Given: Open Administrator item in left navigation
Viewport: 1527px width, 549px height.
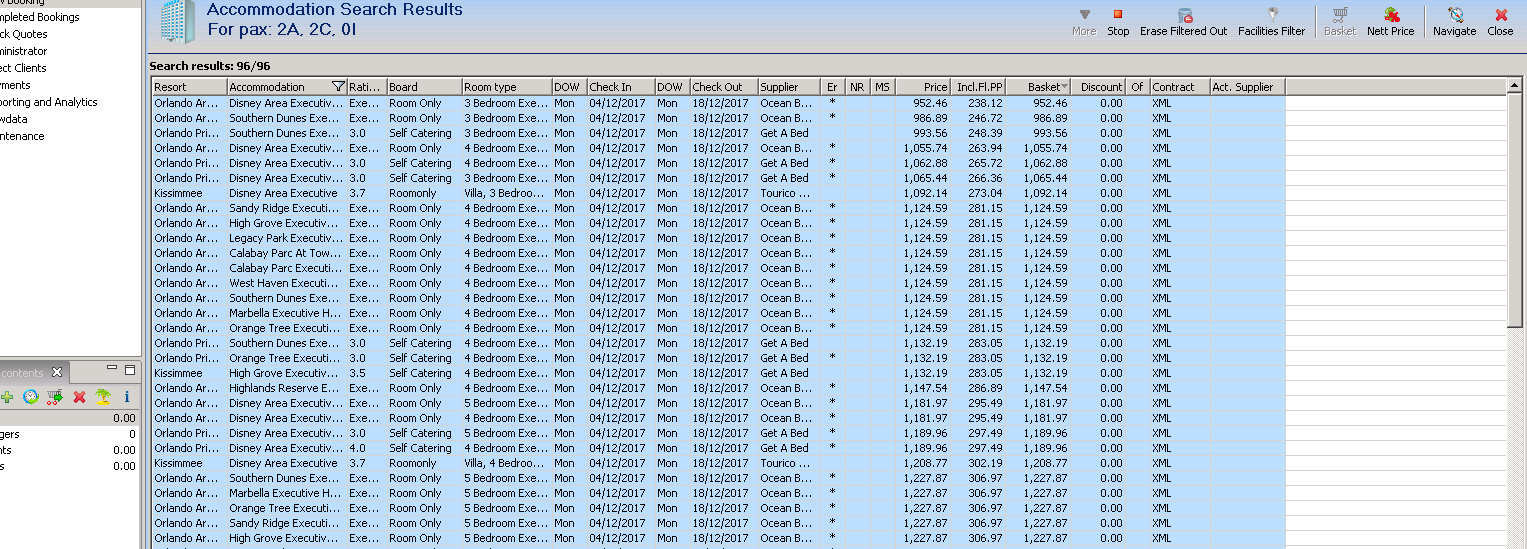Looking at the screenshot, I should click(23, 51).
